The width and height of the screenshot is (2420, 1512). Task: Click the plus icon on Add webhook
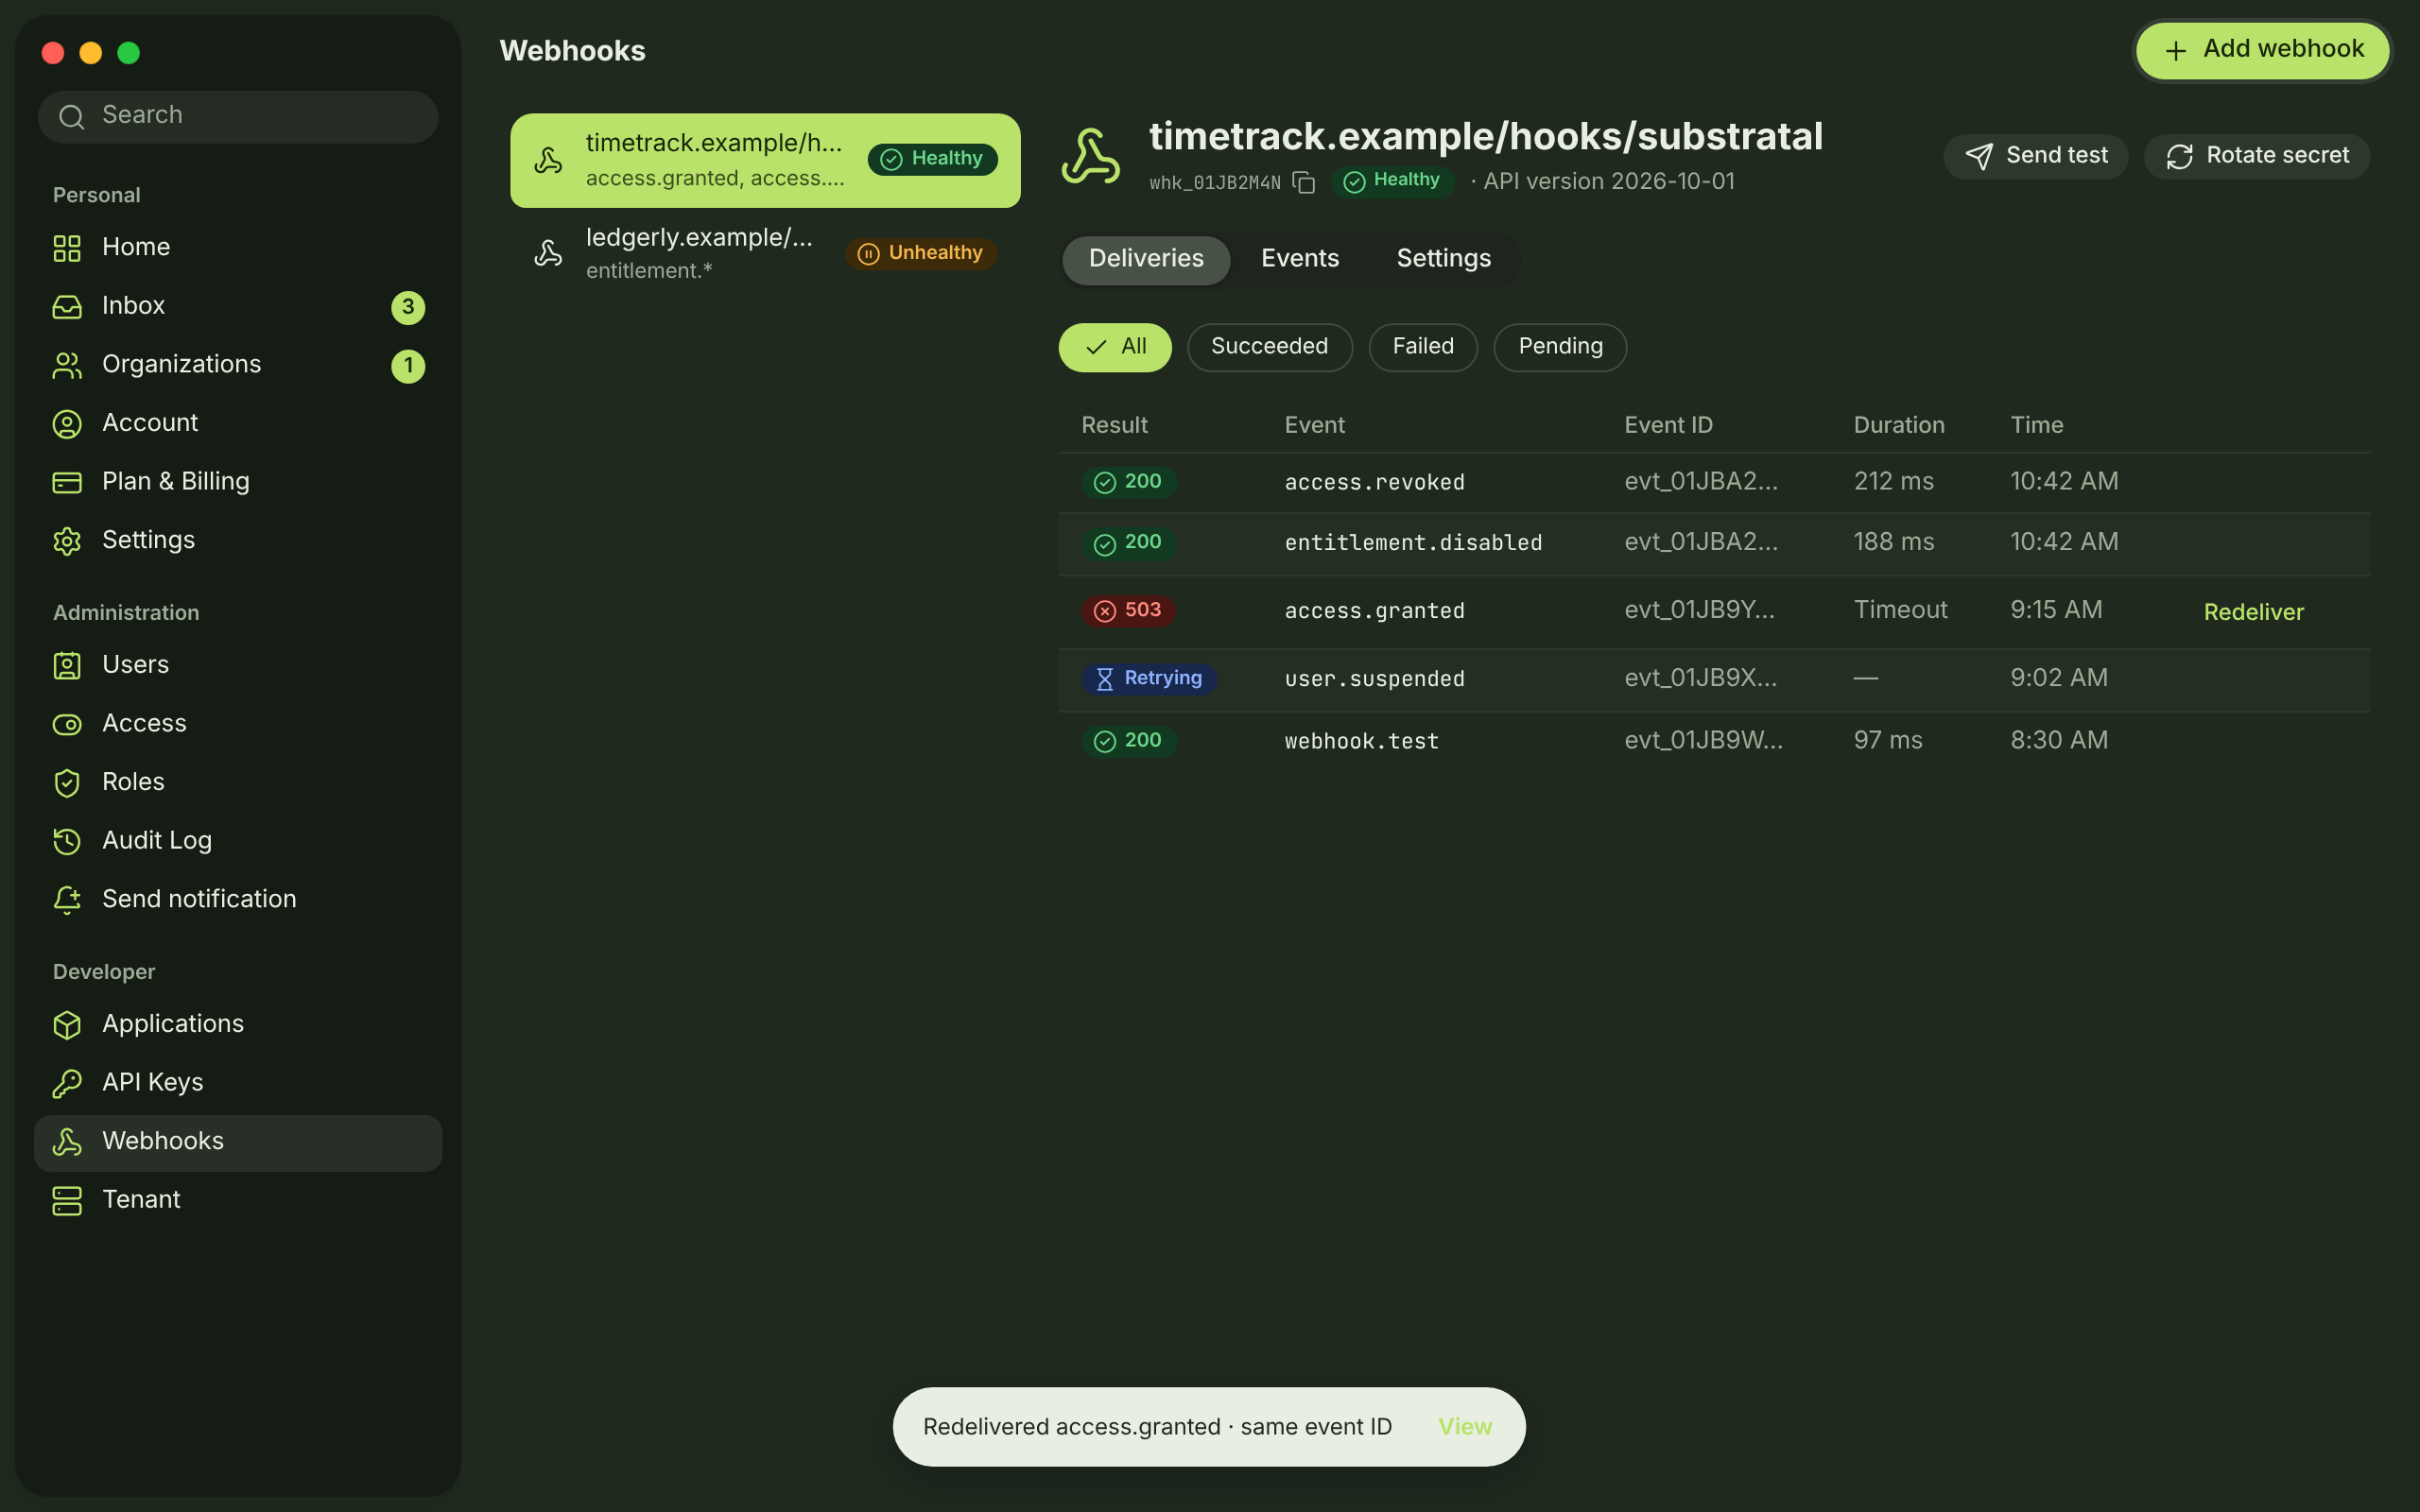(x=2175, y=51)
